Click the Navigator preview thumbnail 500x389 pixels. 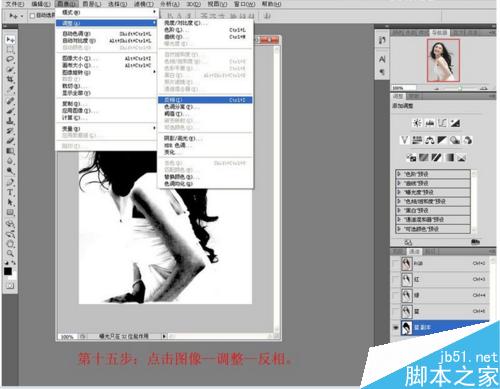coord(444,60)
